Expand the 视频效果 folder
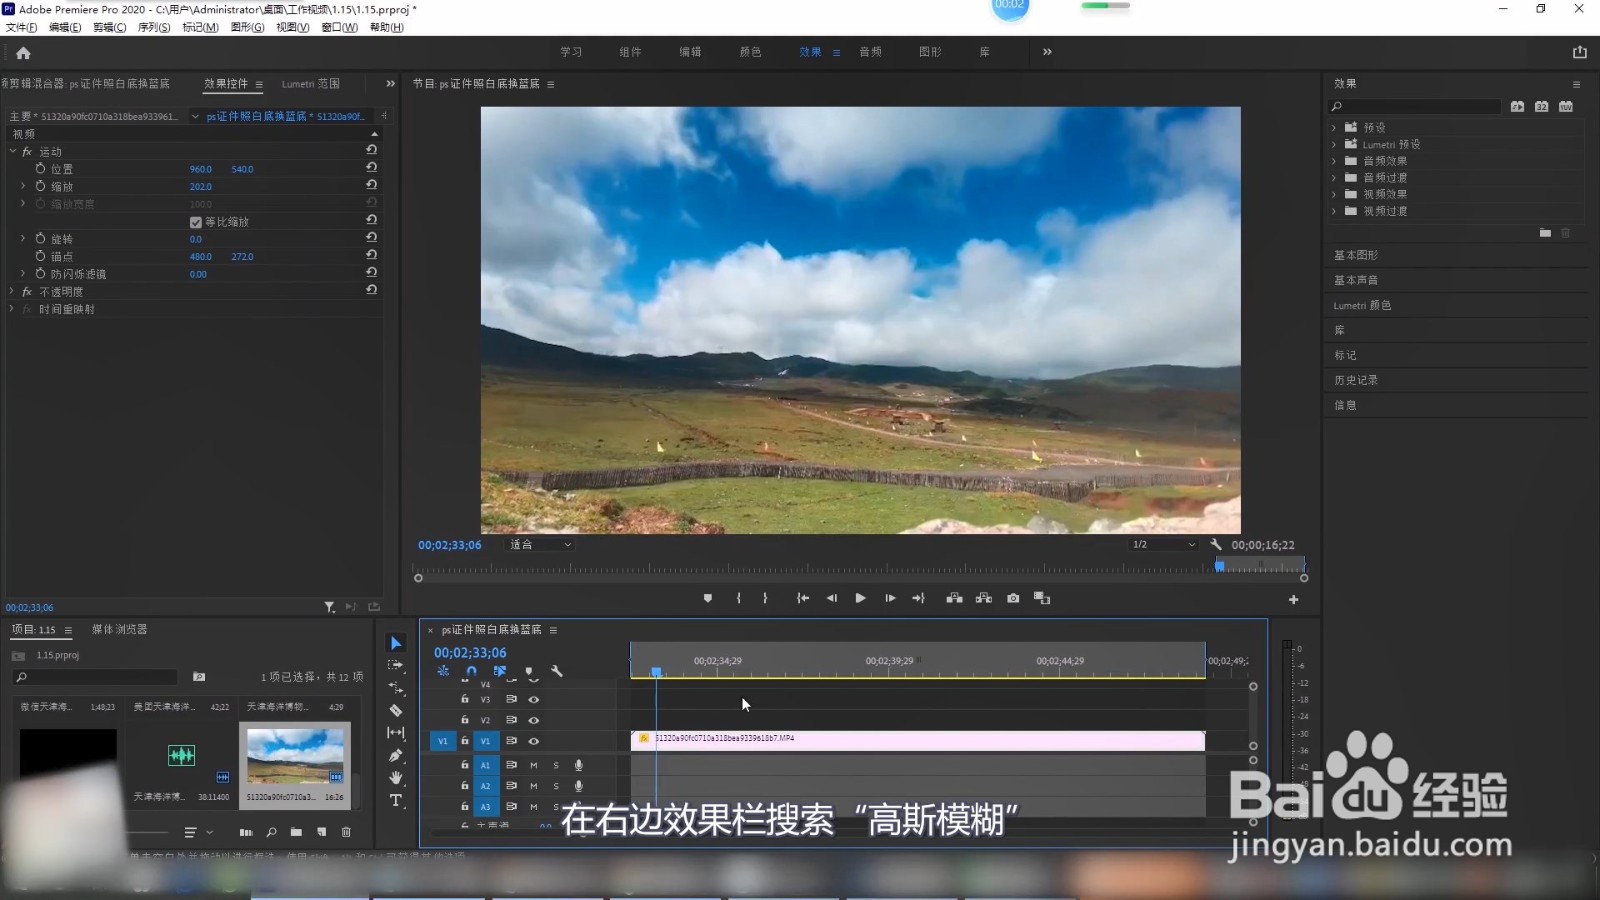This screenshot has height=900, width=1600. (x=1334, y=194)
